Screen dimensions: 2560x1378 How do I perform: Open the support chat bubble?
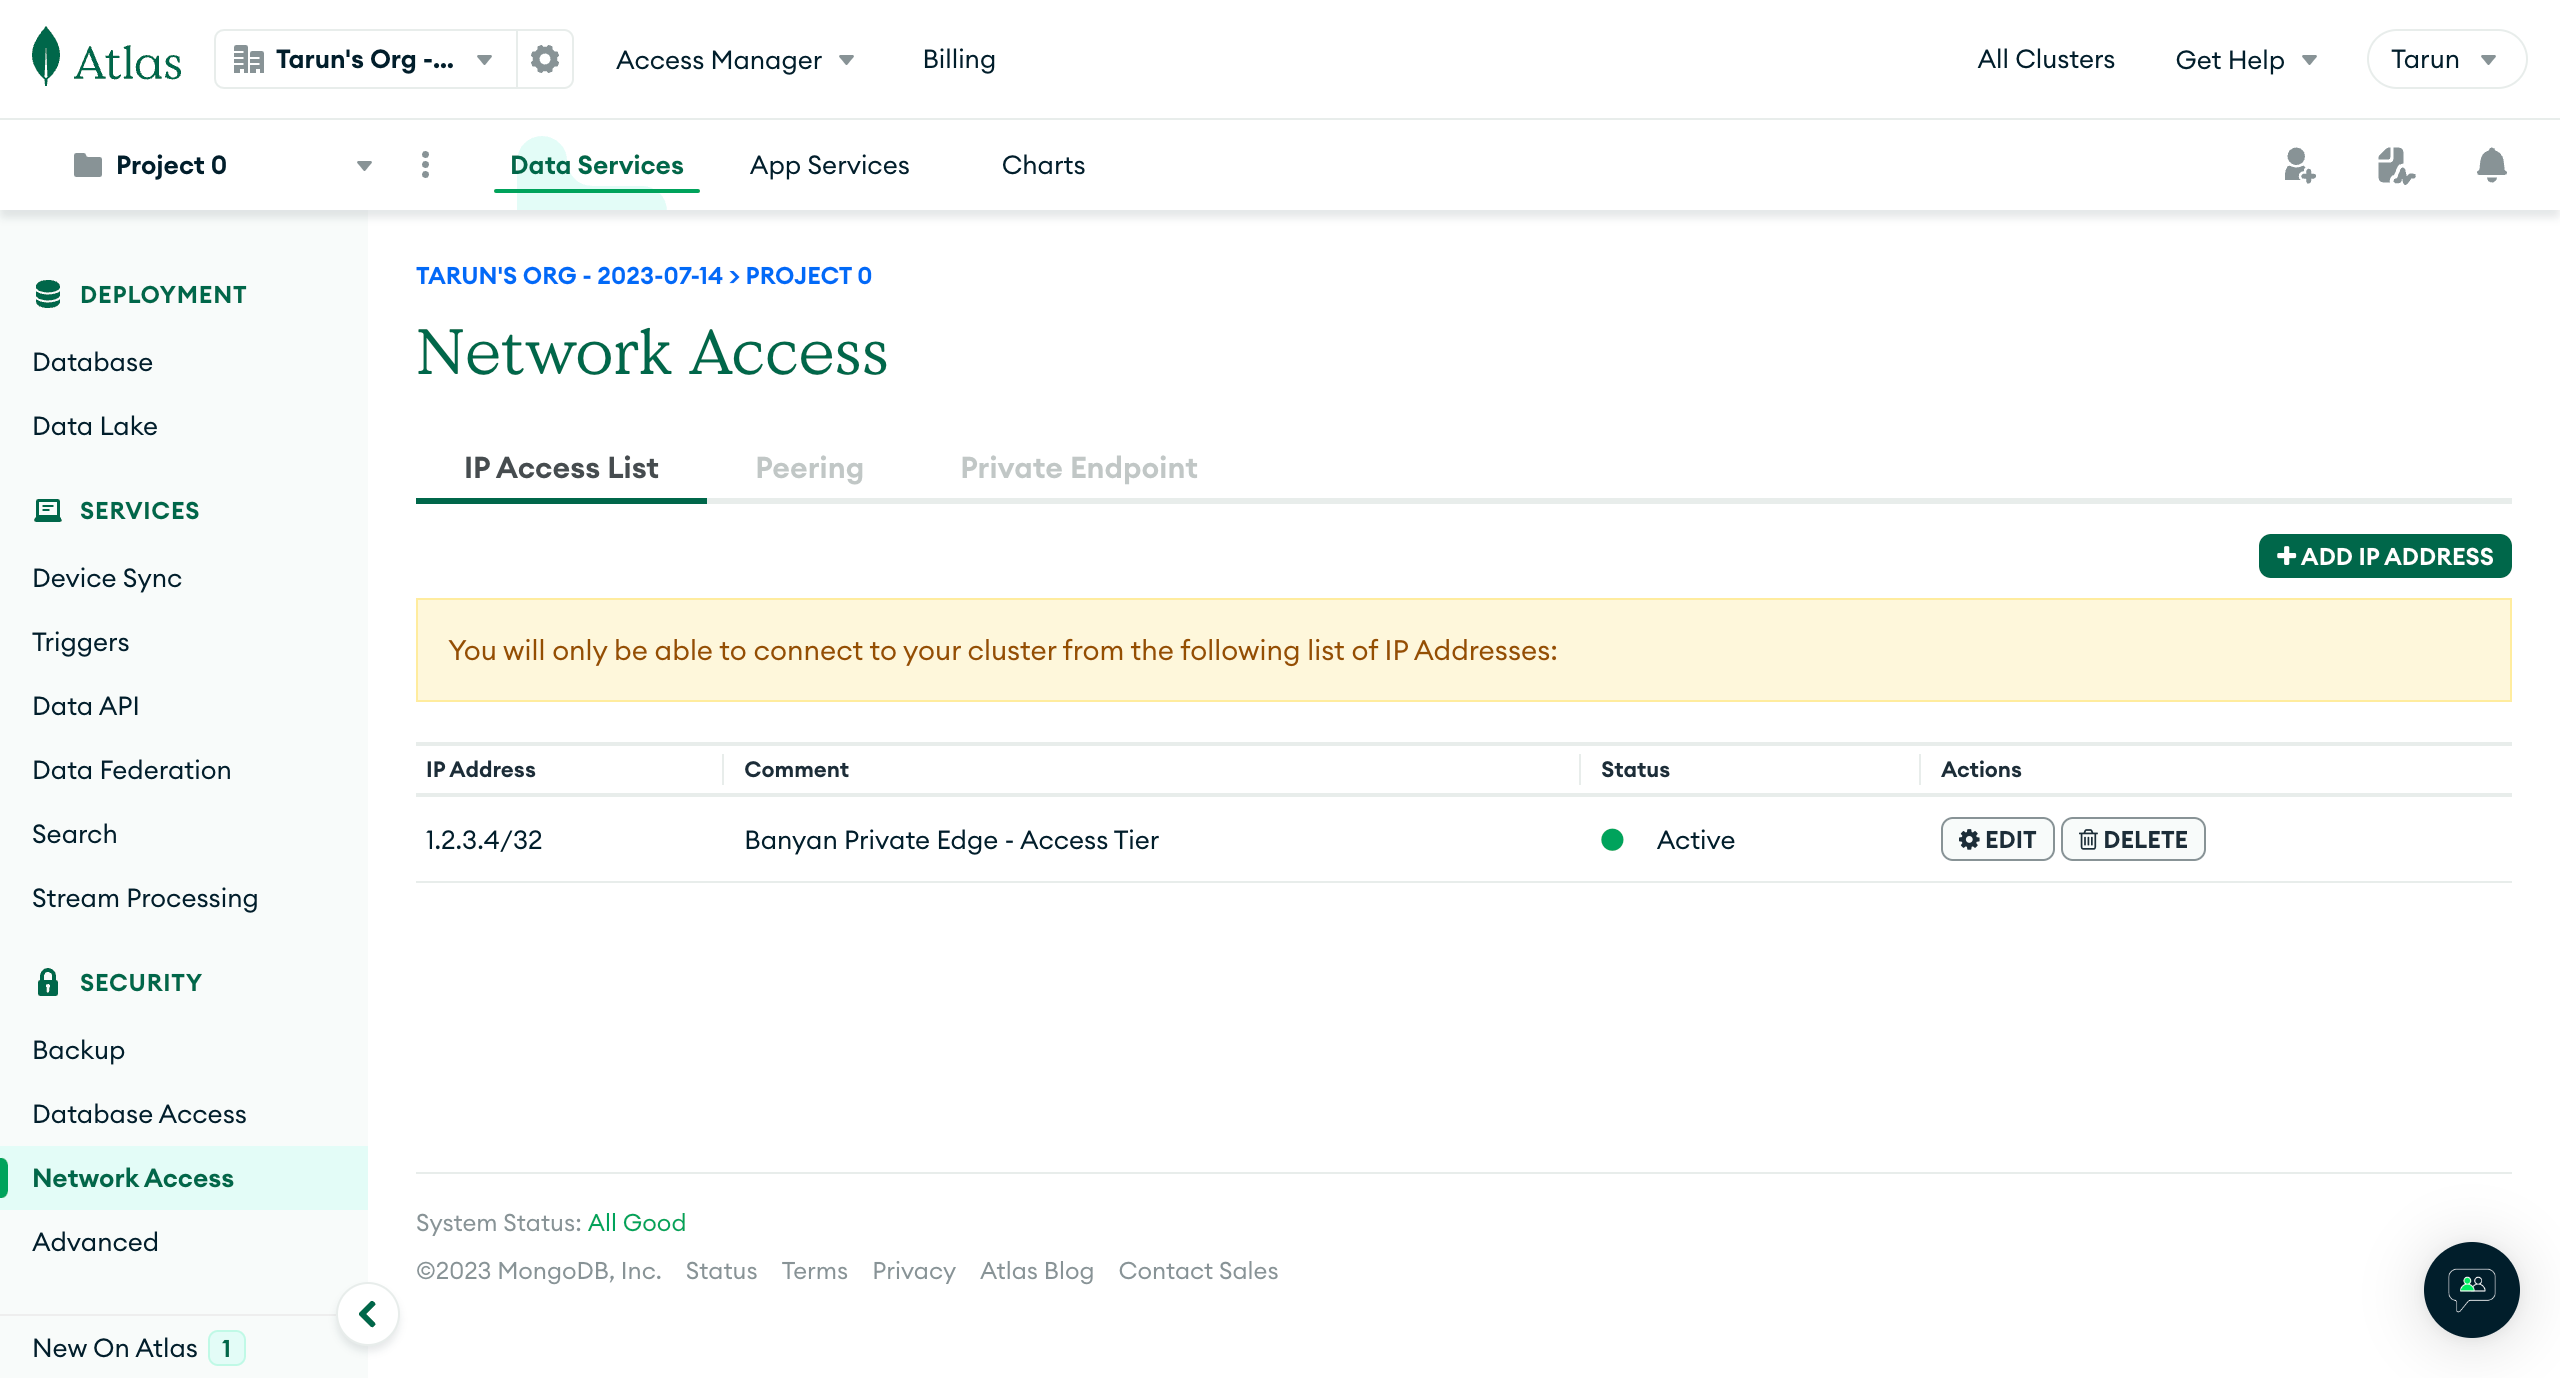tap(2471, 1289)
